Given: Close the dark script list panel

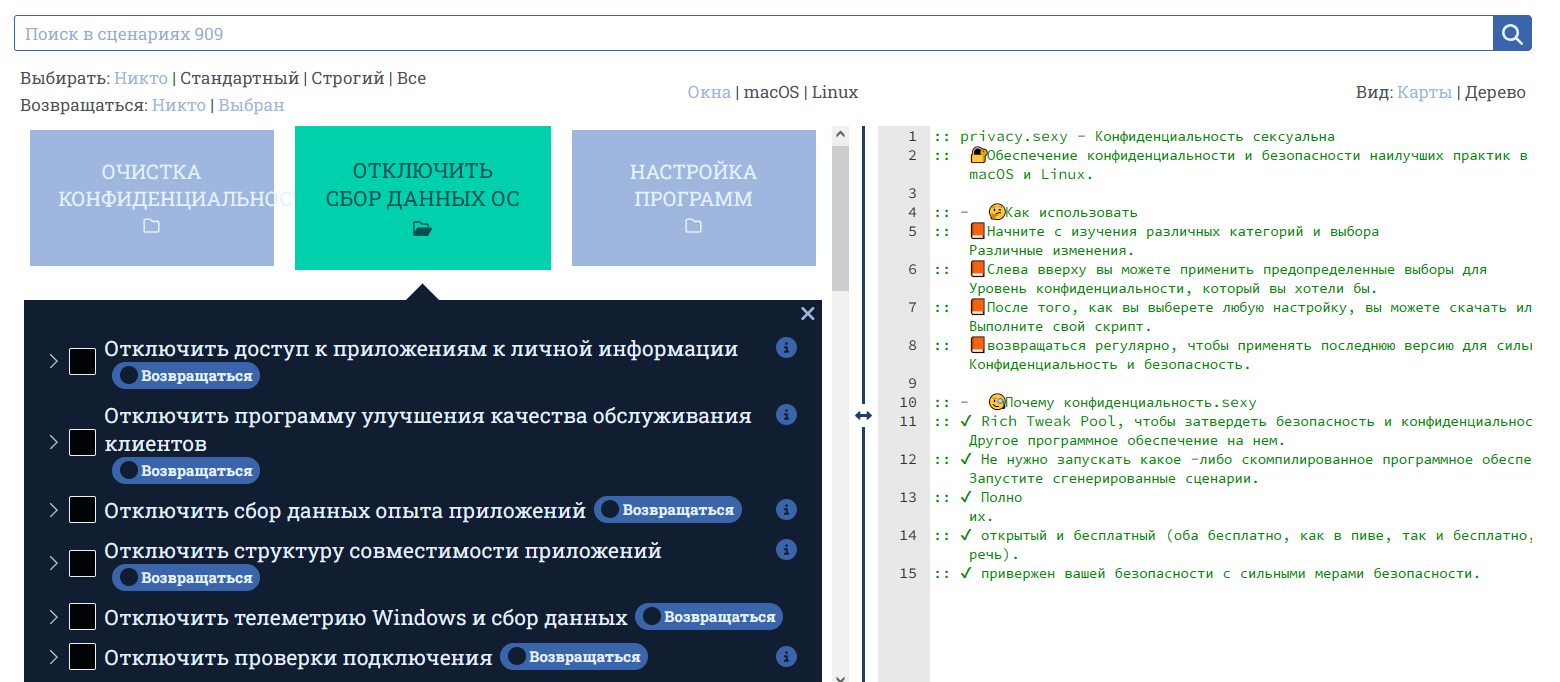Looking at the screenshot, I should [x=808, y=314].
